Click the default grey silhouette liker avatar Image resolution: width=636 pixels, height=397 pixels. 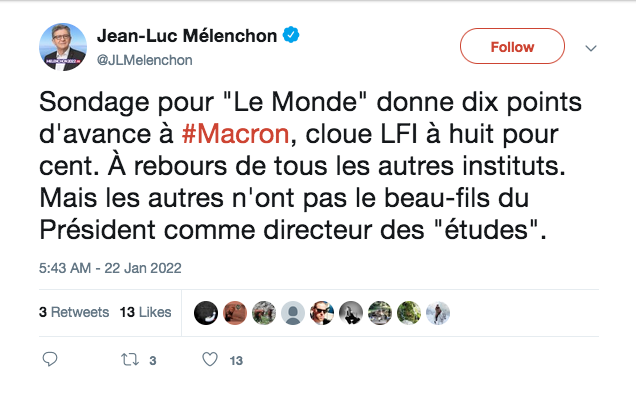click(x=293, y=313)
